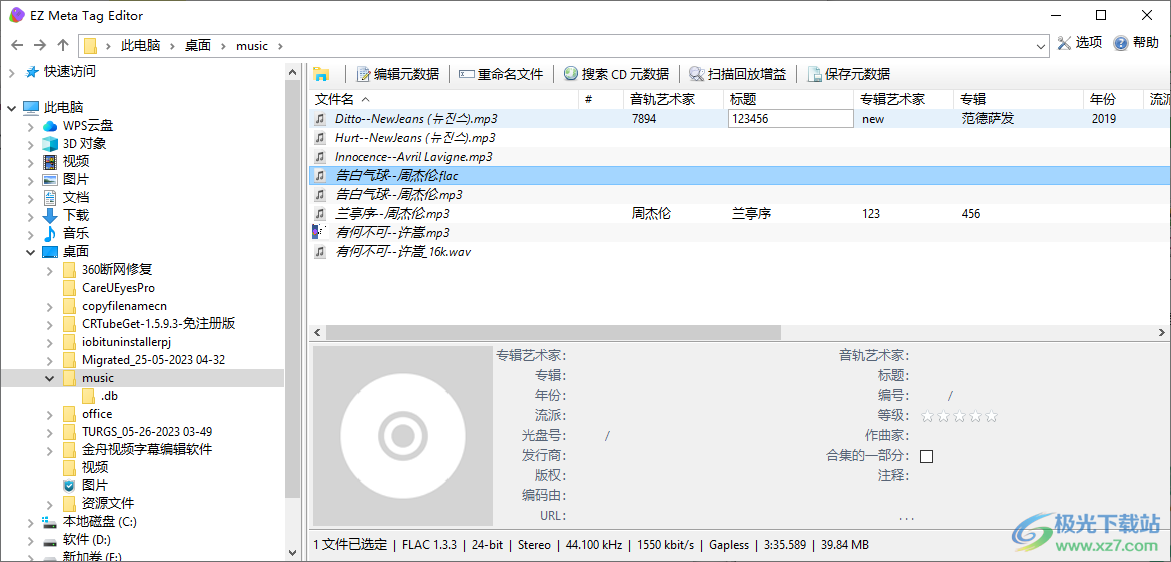1171x562 pixels.
Task: Expand the office folder node
Action: [50, 413]
